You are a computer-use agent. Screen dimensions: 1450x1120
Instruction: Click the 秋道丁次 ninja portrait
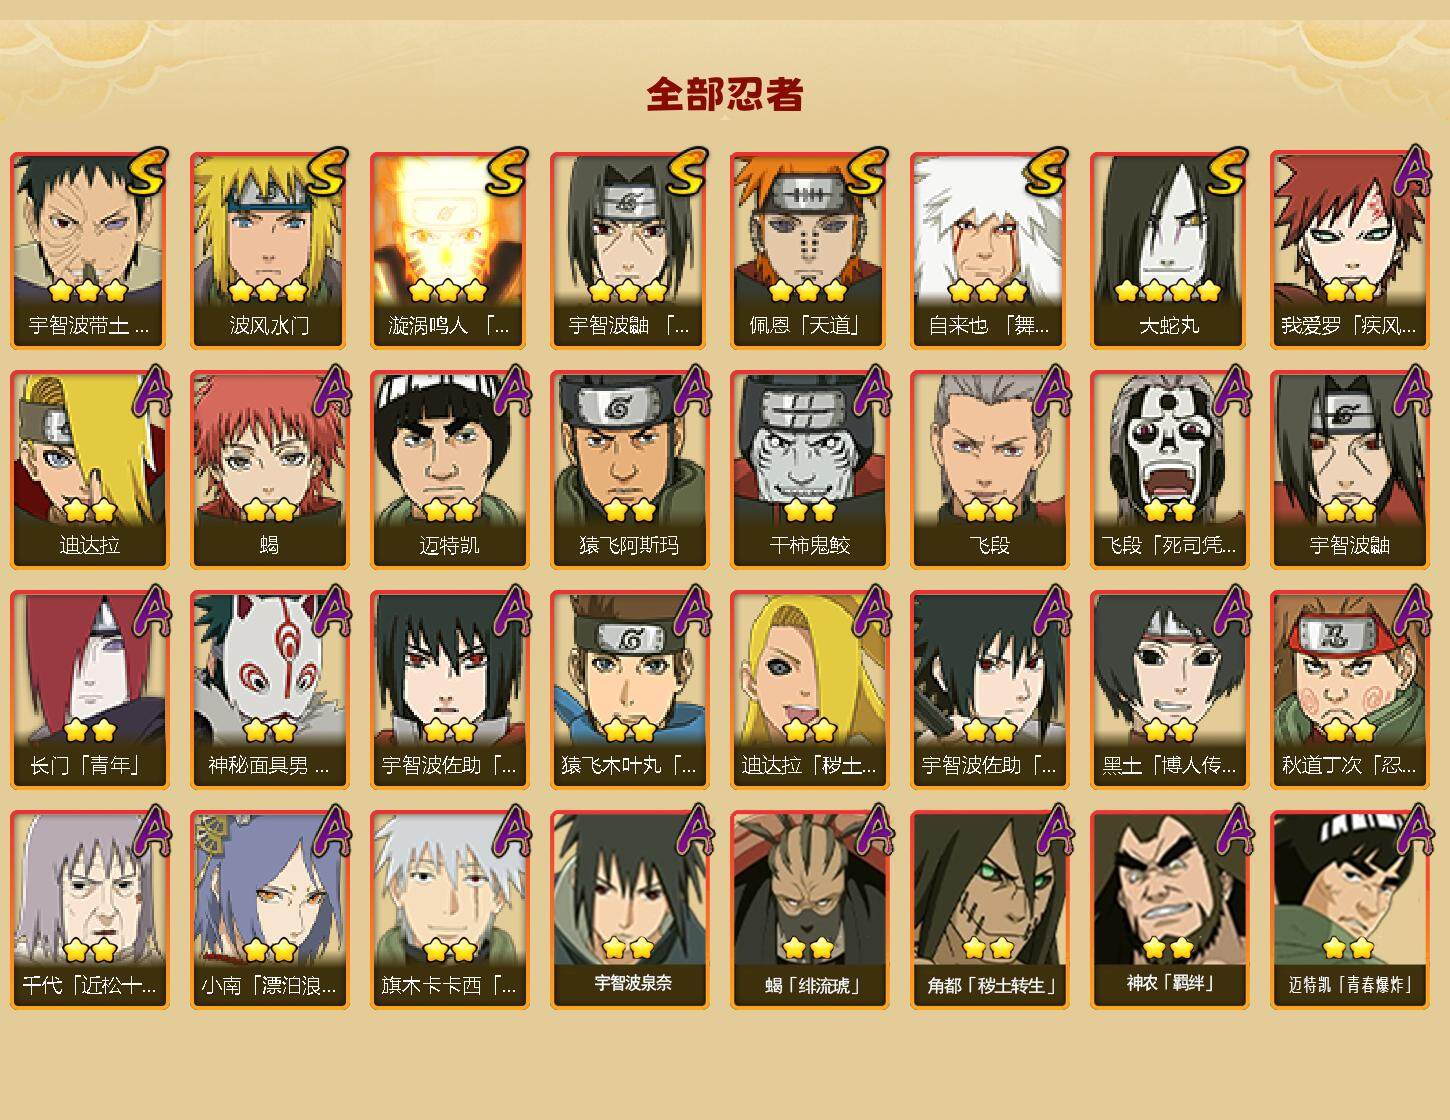tap(1349, 690)
